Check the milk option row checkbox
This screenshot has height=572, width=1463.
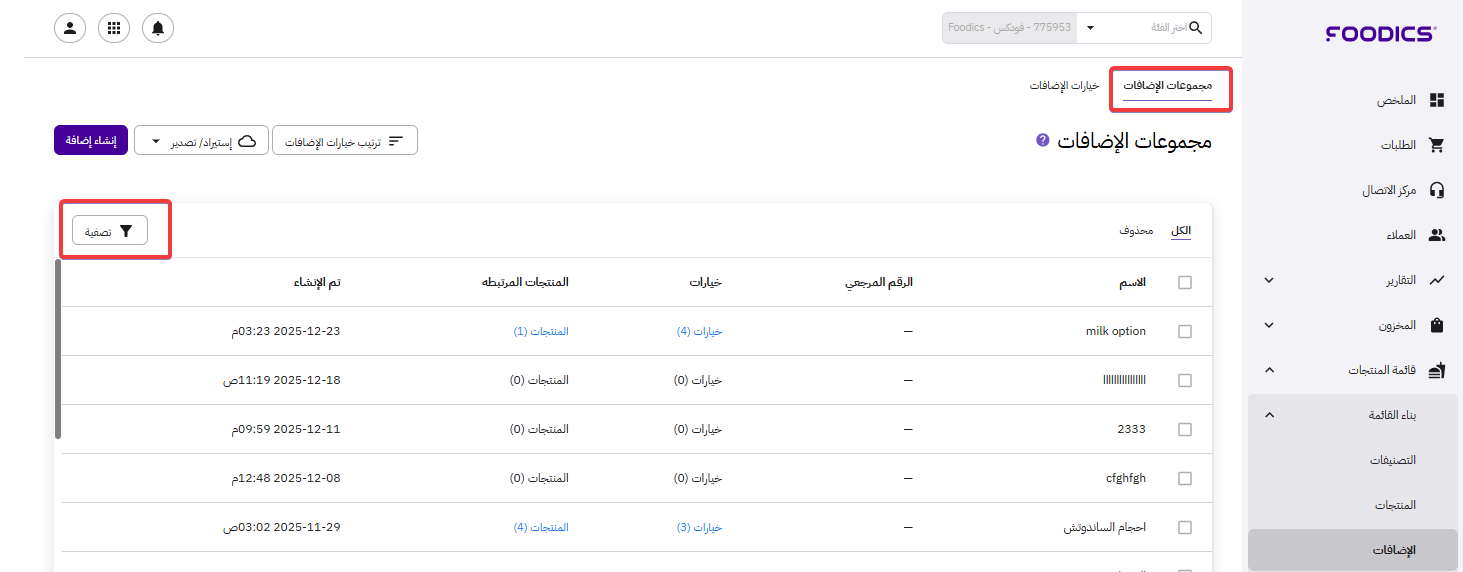pyautogui.click(x=1185, y=332)
